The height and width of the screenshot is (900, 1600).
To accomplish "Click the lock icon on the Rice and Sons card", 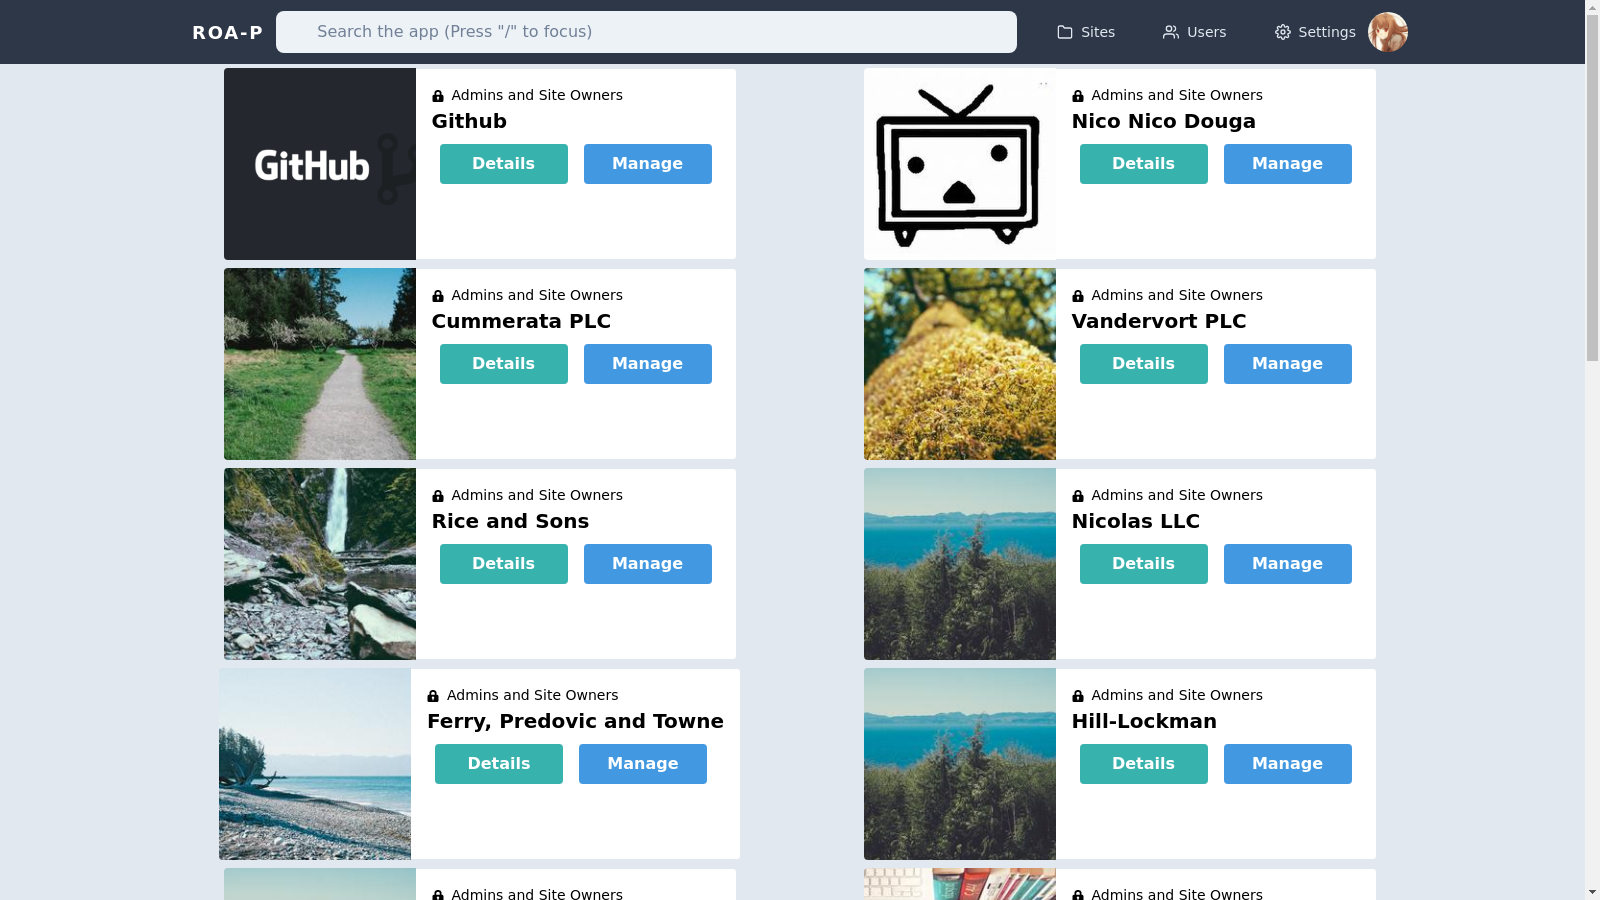I will click(x=437, y=495).
